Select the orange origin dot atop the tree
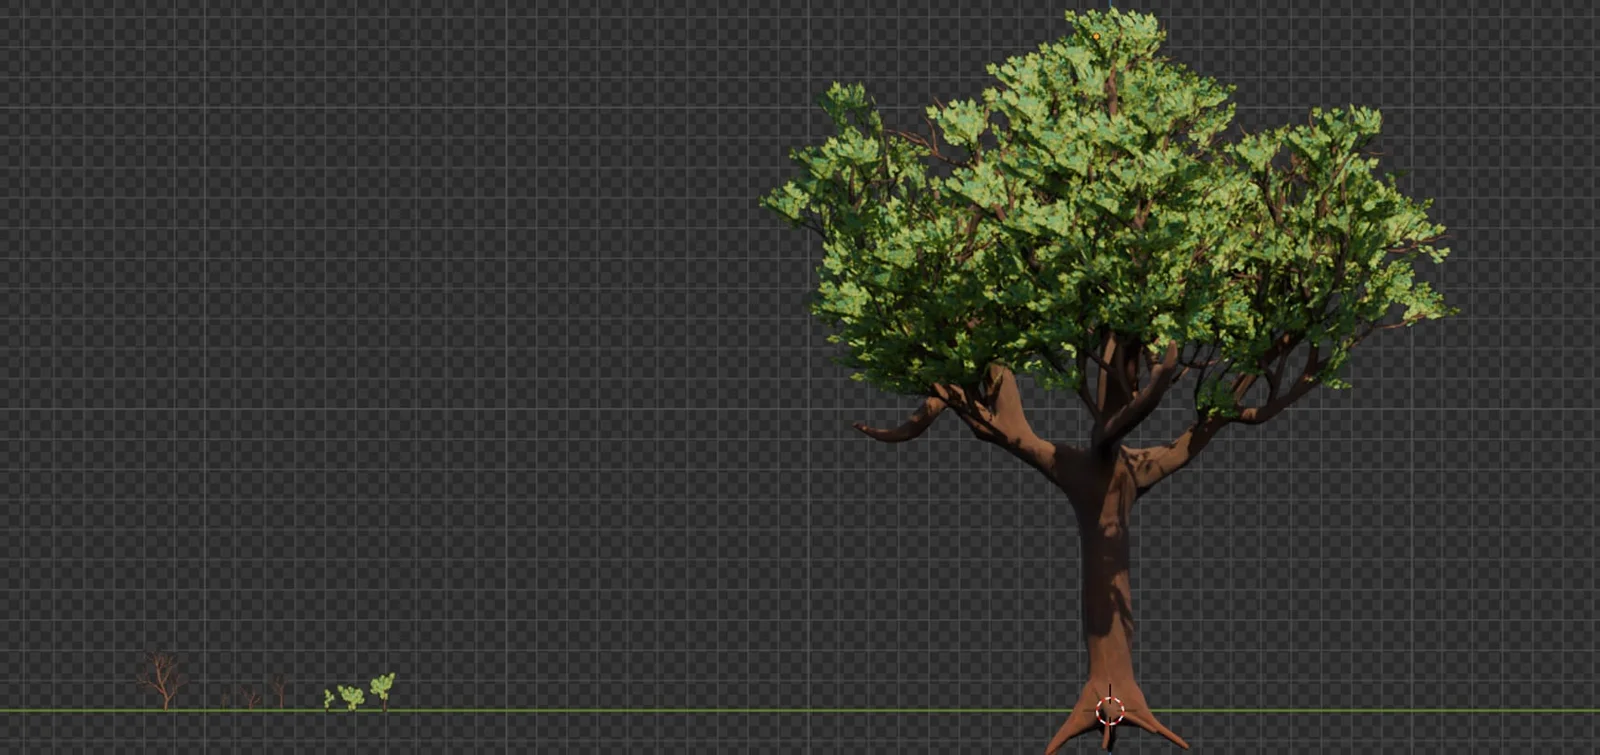The height and width of the screenshot is (755, 1600). click(x=1096, y=36)
